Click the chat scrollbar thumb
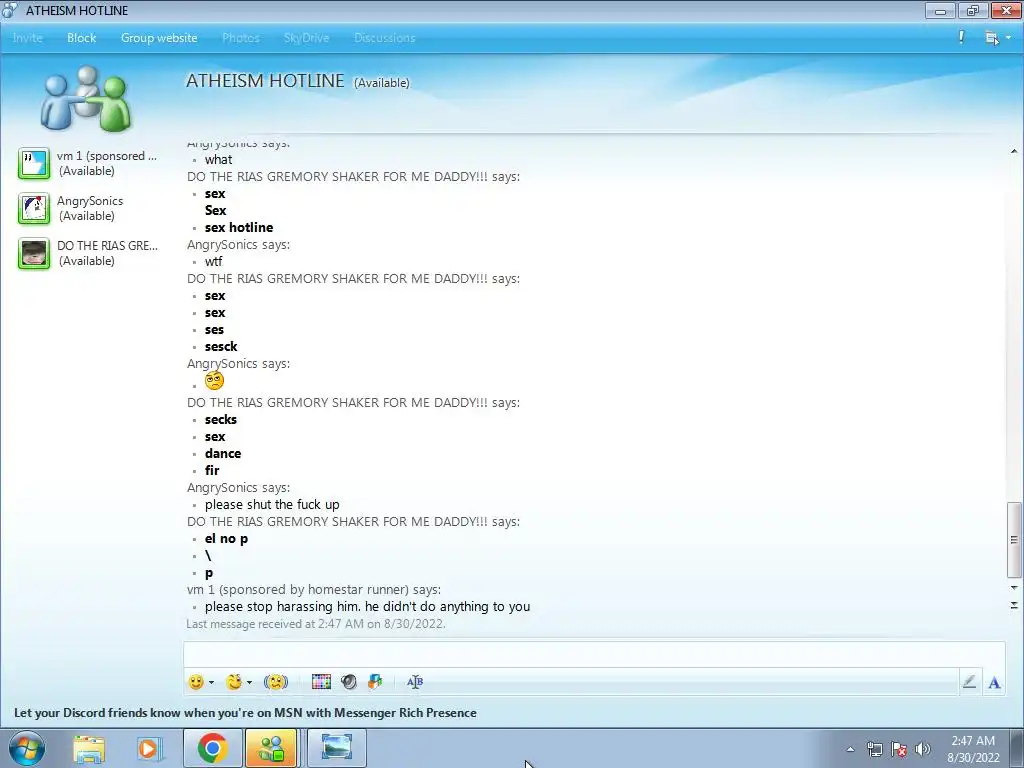 click(x=1014, y=539)
